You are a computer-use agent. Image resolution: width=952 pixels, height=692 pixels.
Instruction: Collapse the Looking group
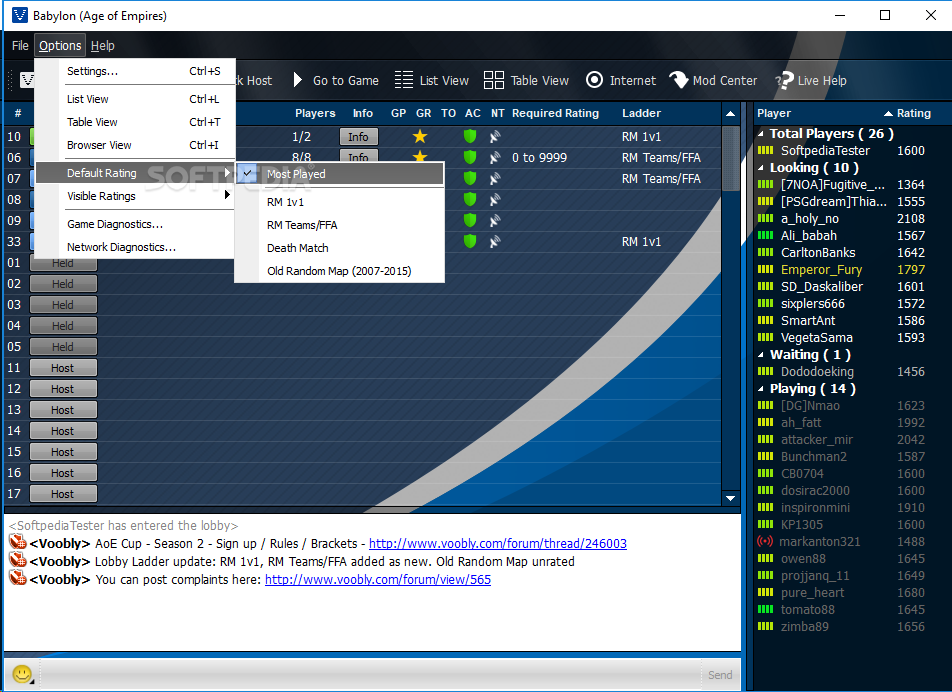761,168
